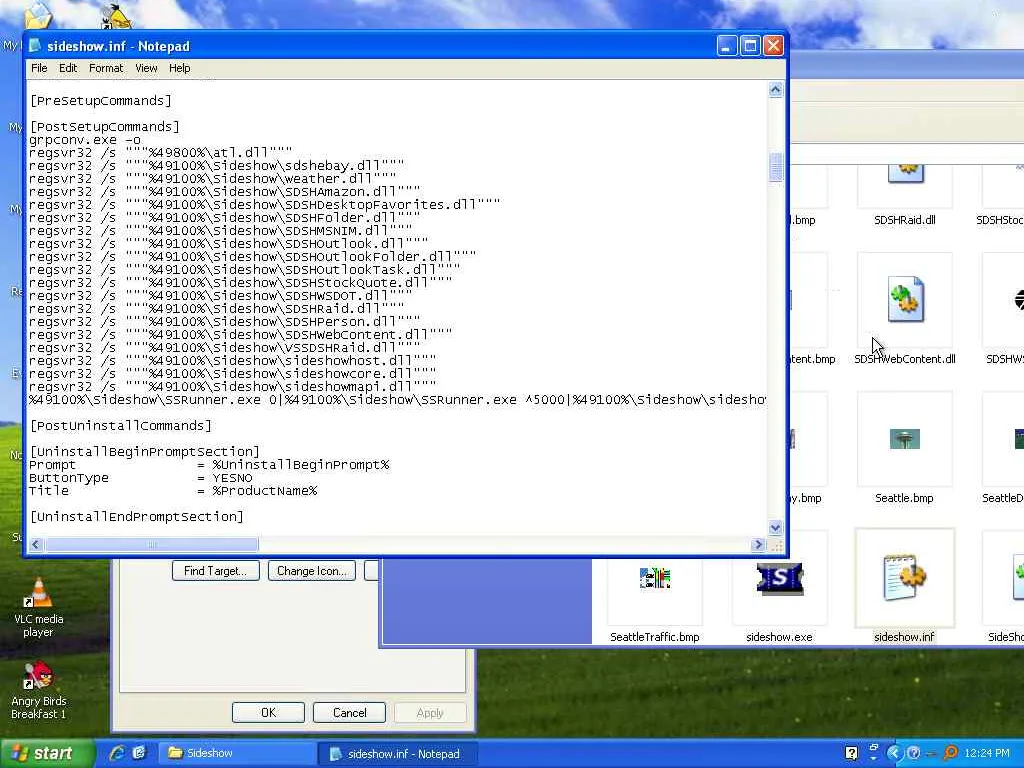Click the 12:24 PM taskbar clock
The image size is (1024, 768).
tap(987, 754)
